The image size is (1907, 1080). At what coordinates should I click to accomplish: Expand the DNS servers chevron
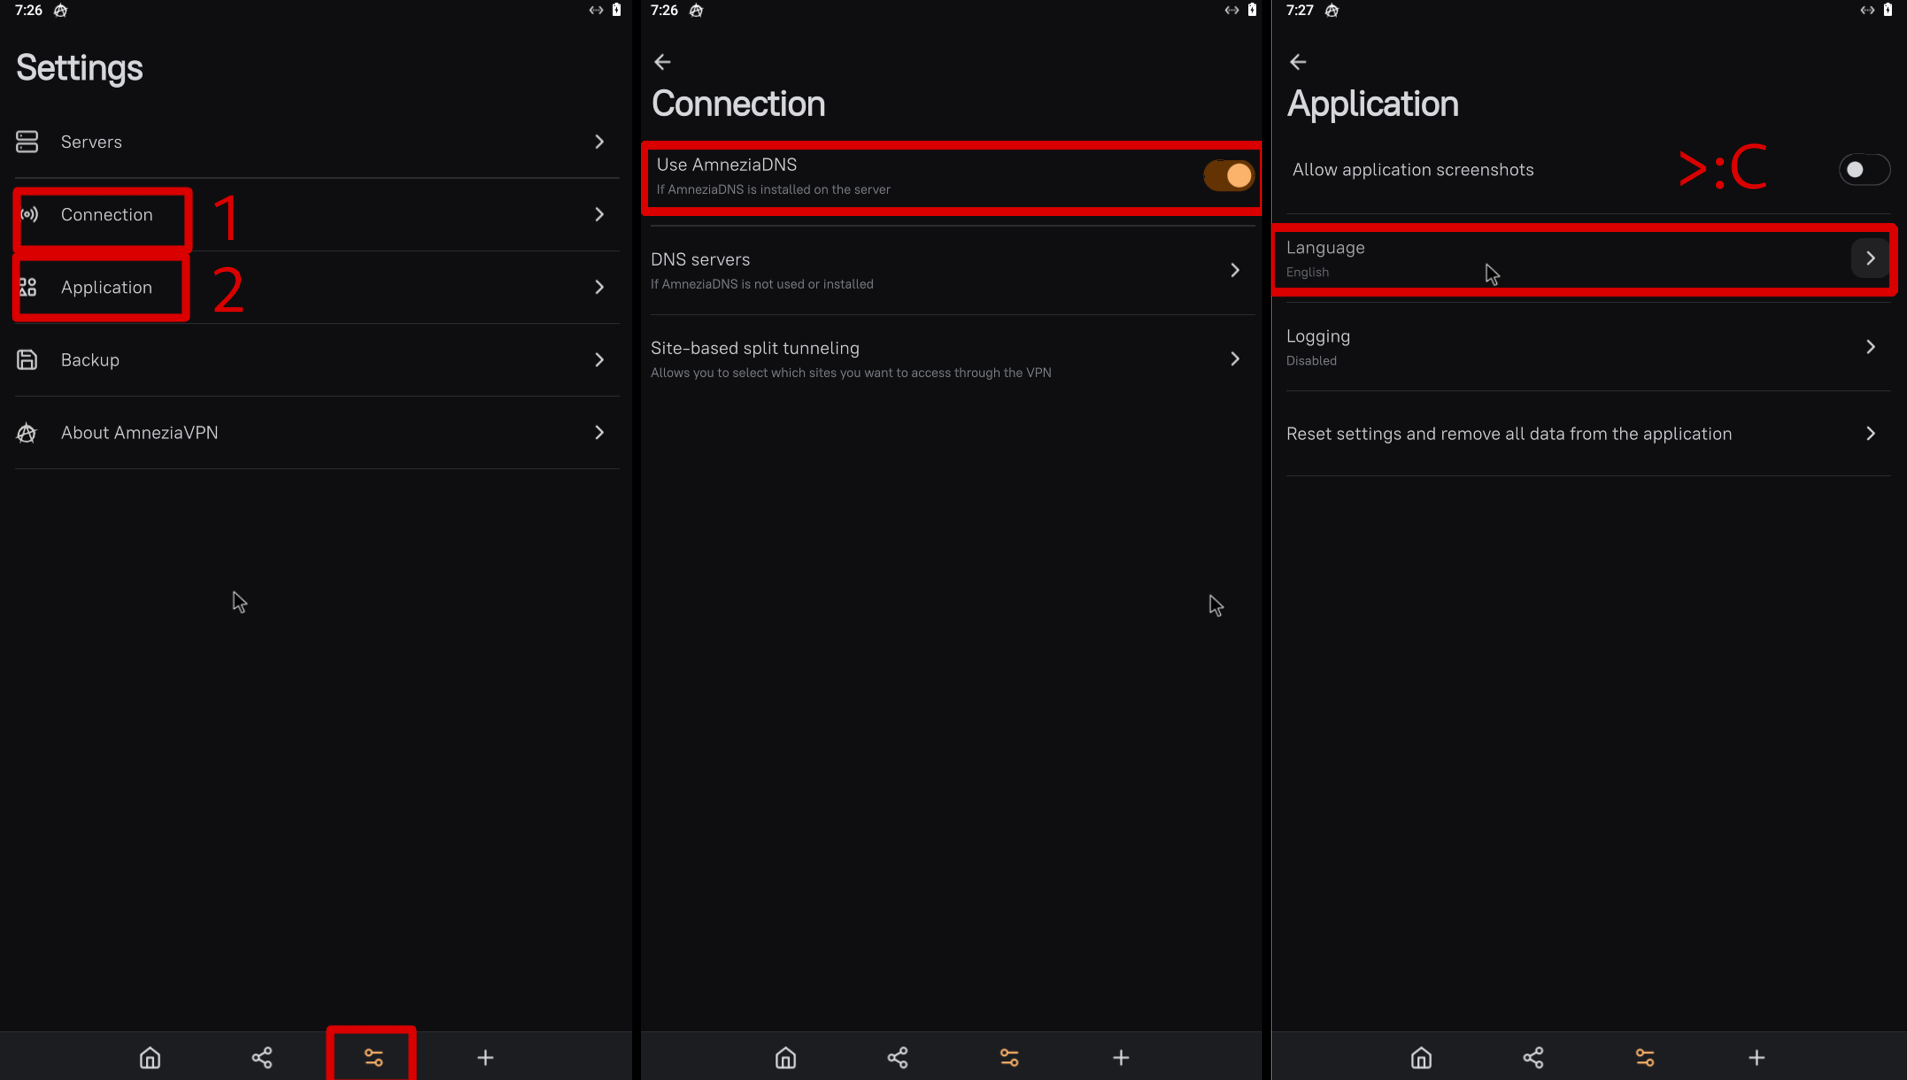(x=1235, y=270)
